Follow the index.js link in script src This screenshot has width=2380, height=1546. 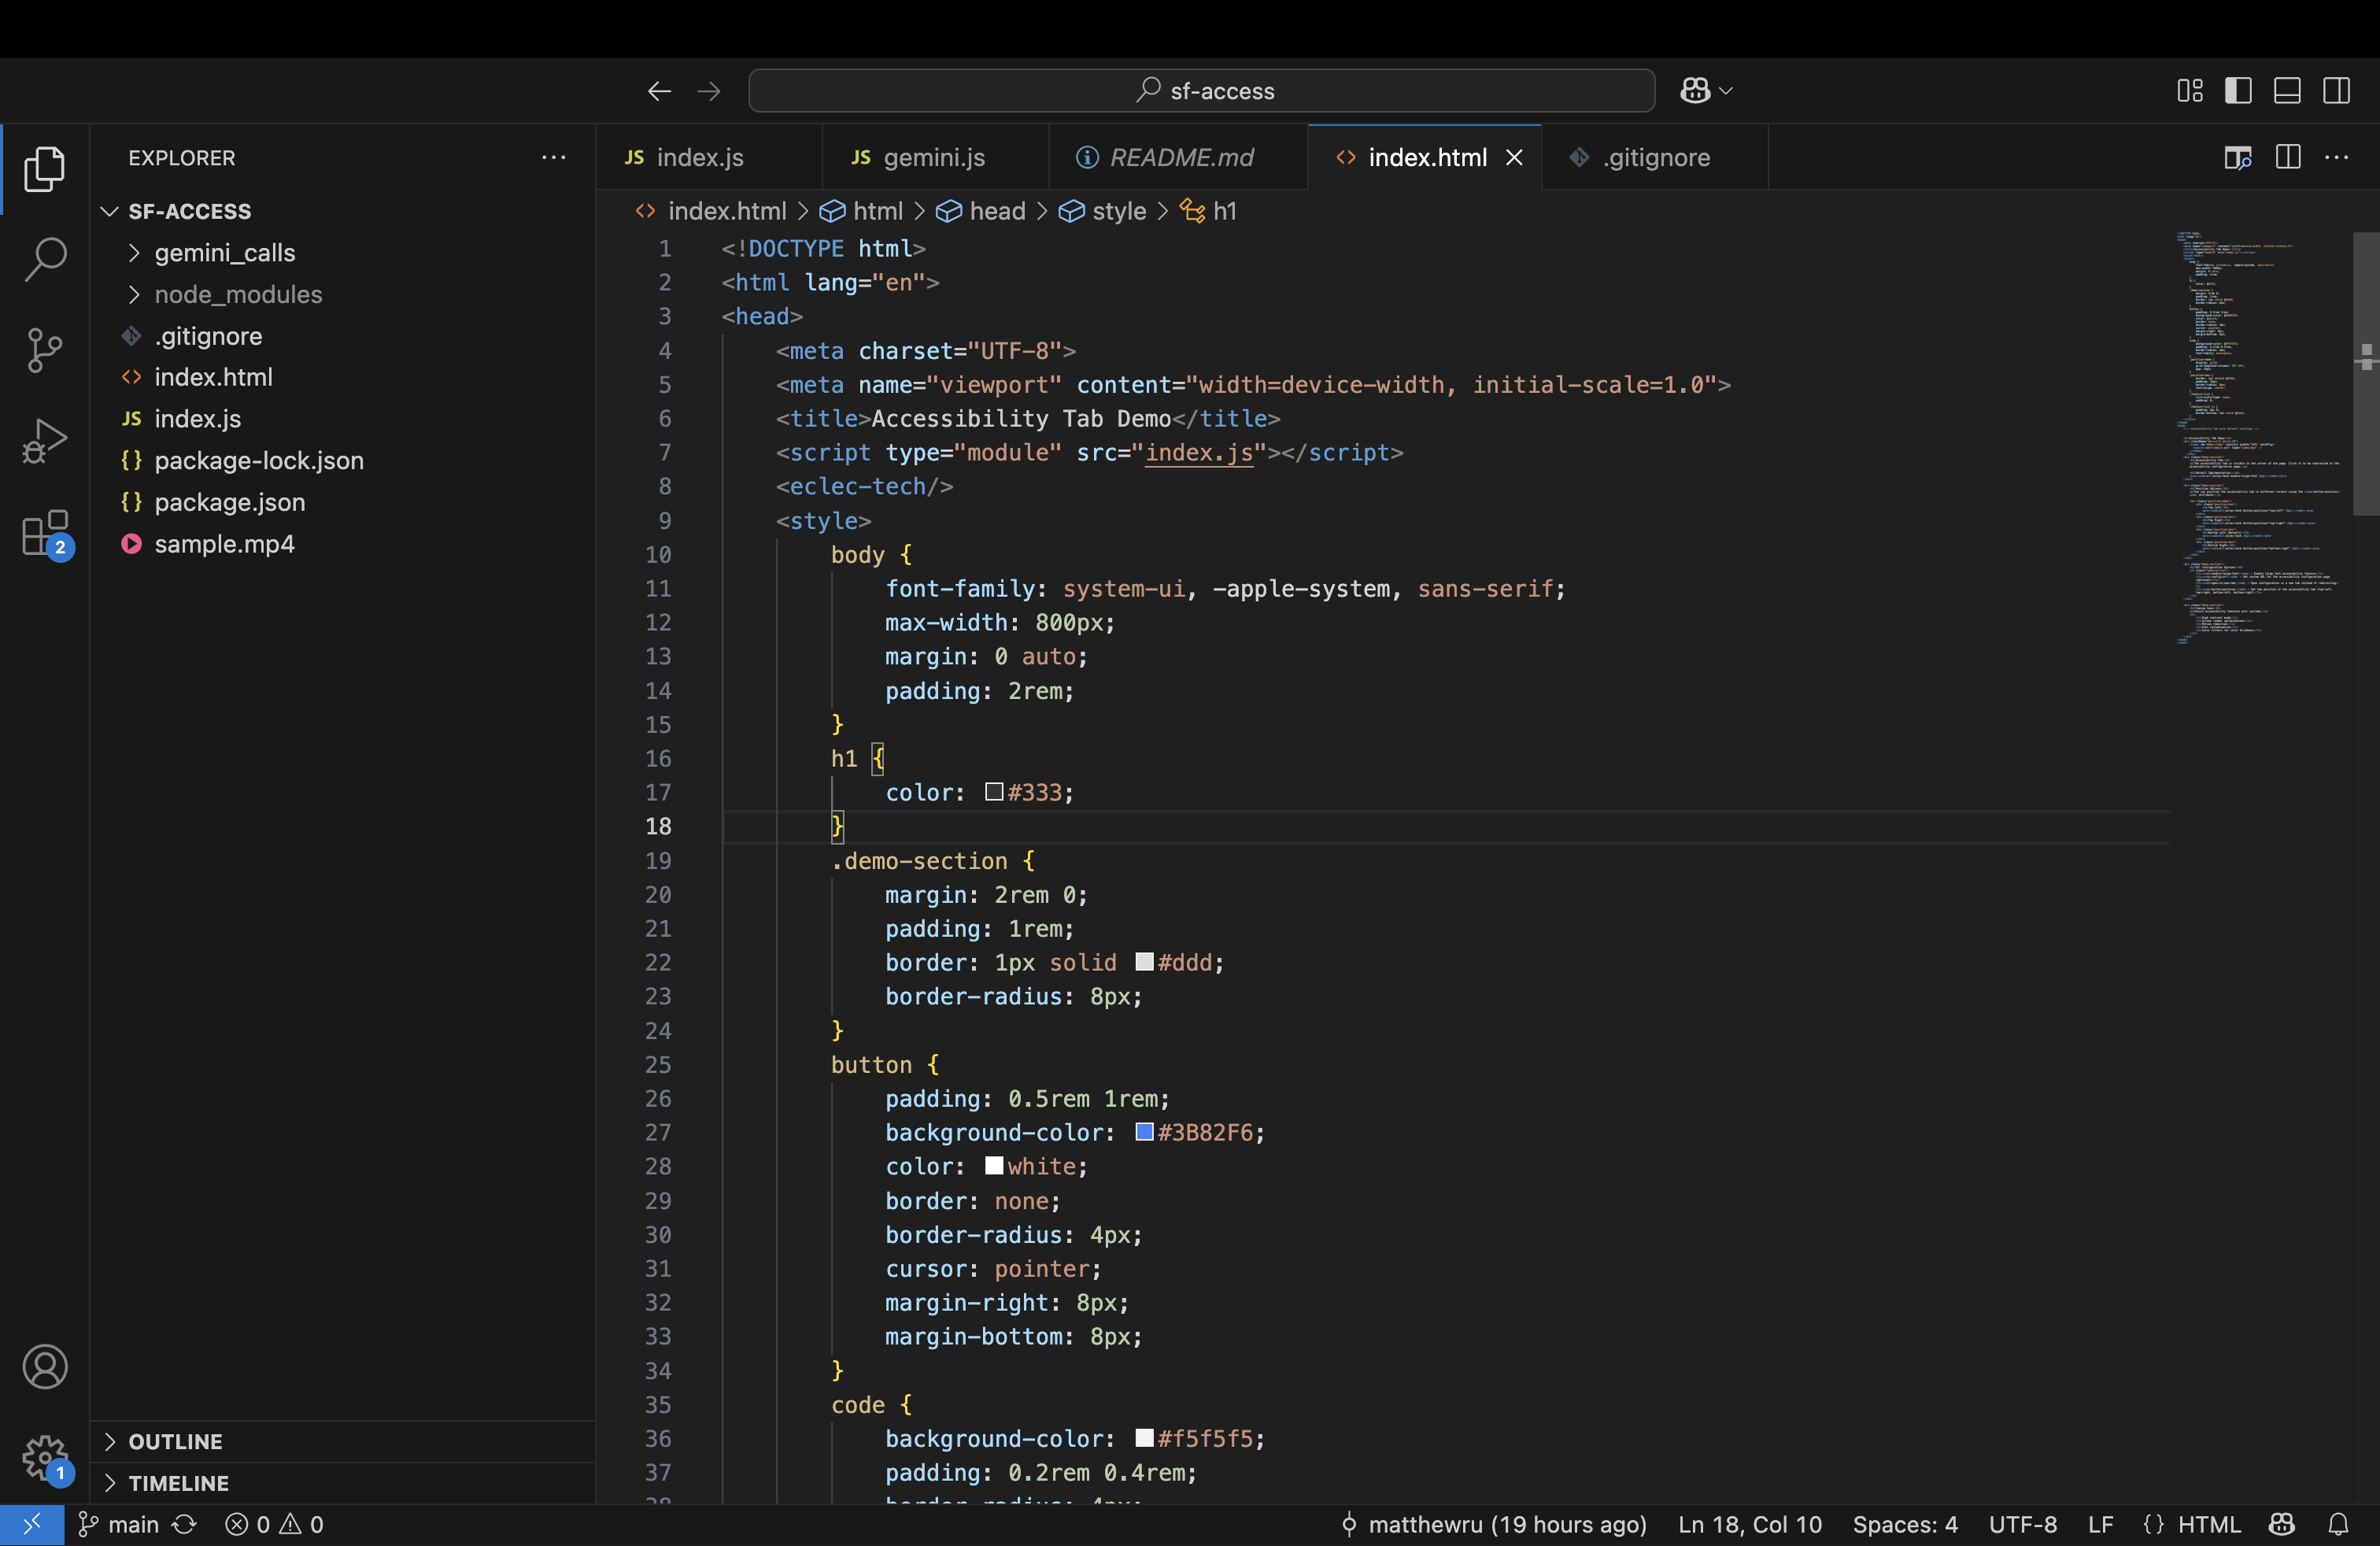(x=1199, y=452)
